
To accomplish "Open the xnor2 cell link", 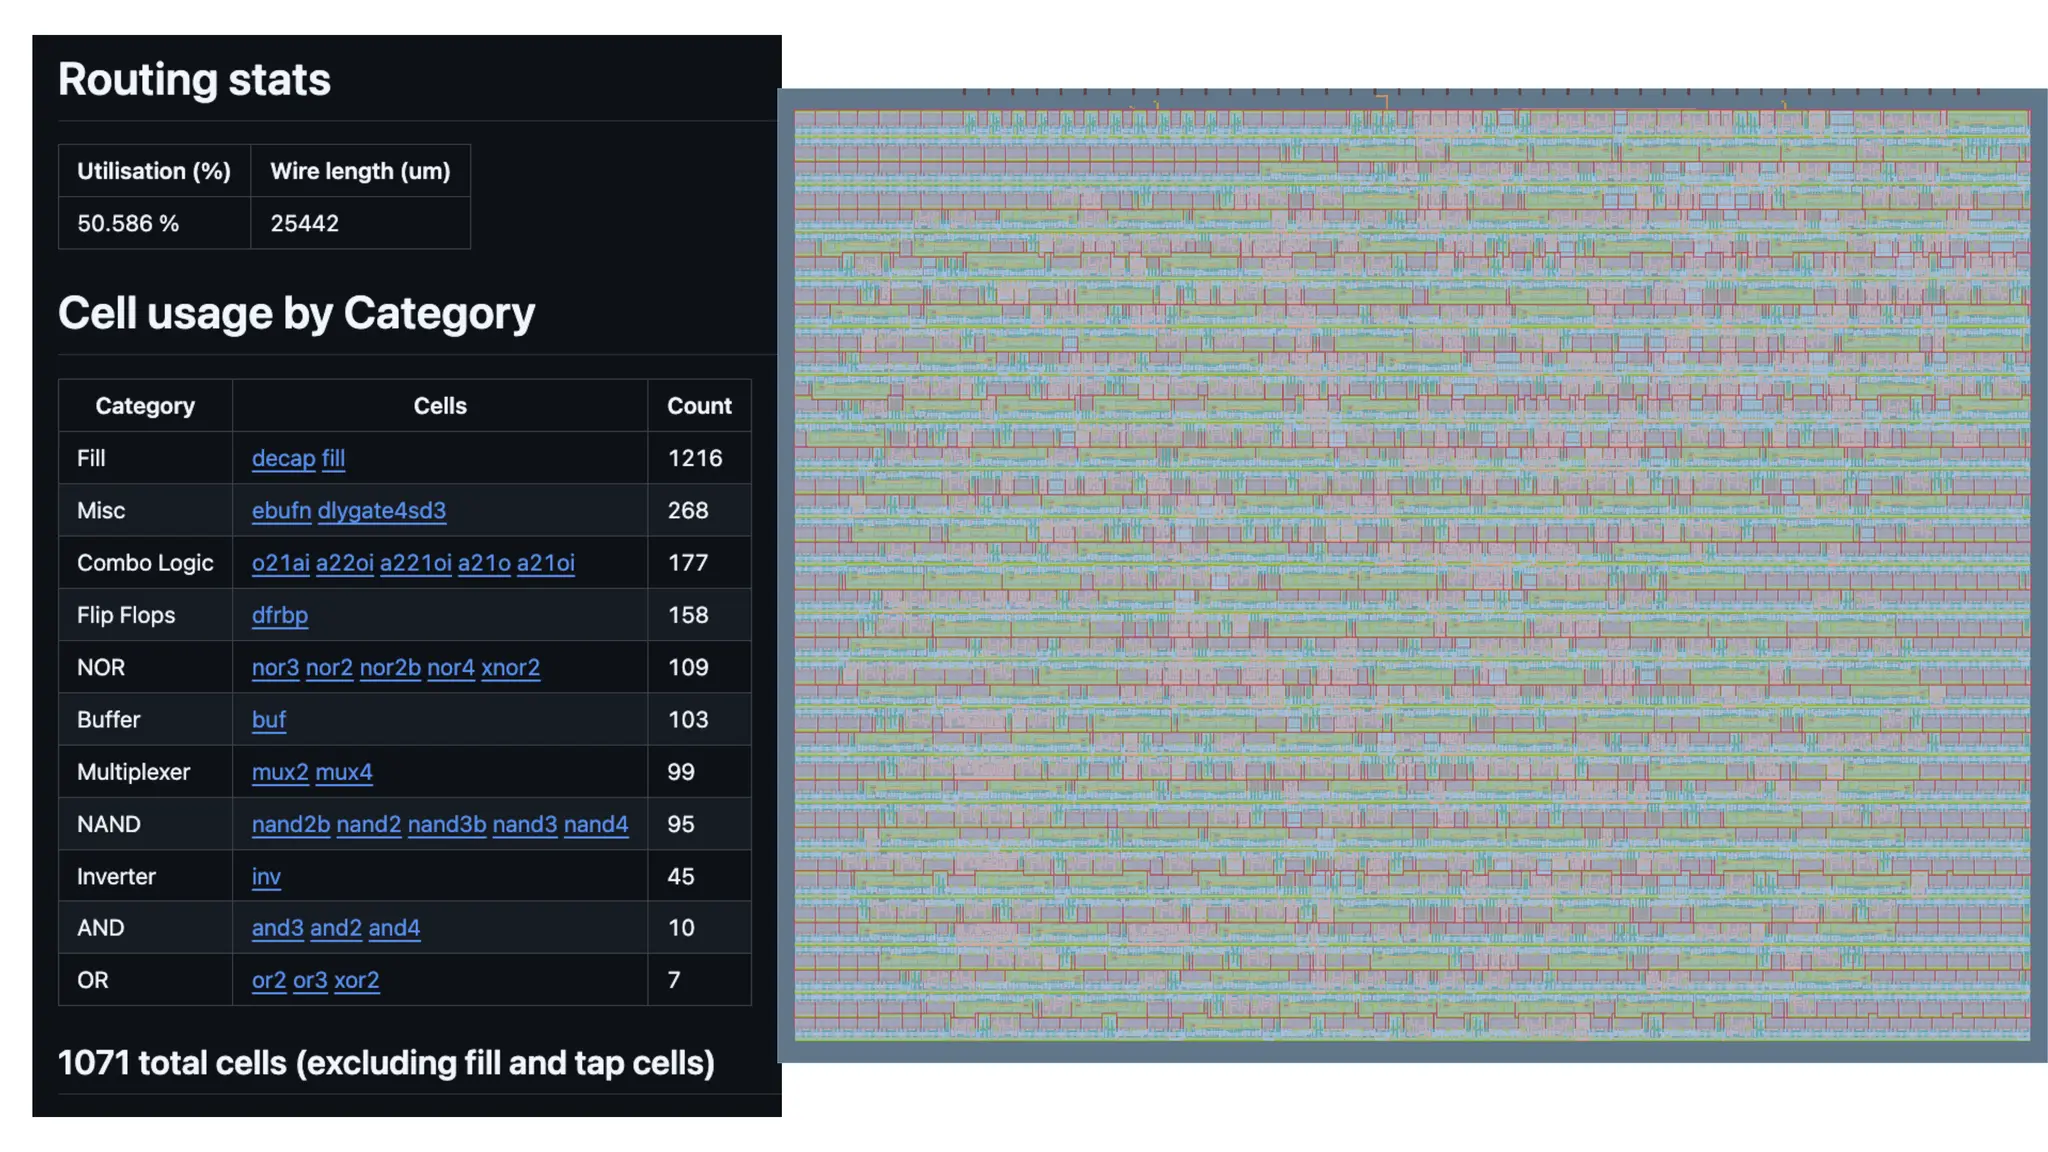I will tap(510, 667).
